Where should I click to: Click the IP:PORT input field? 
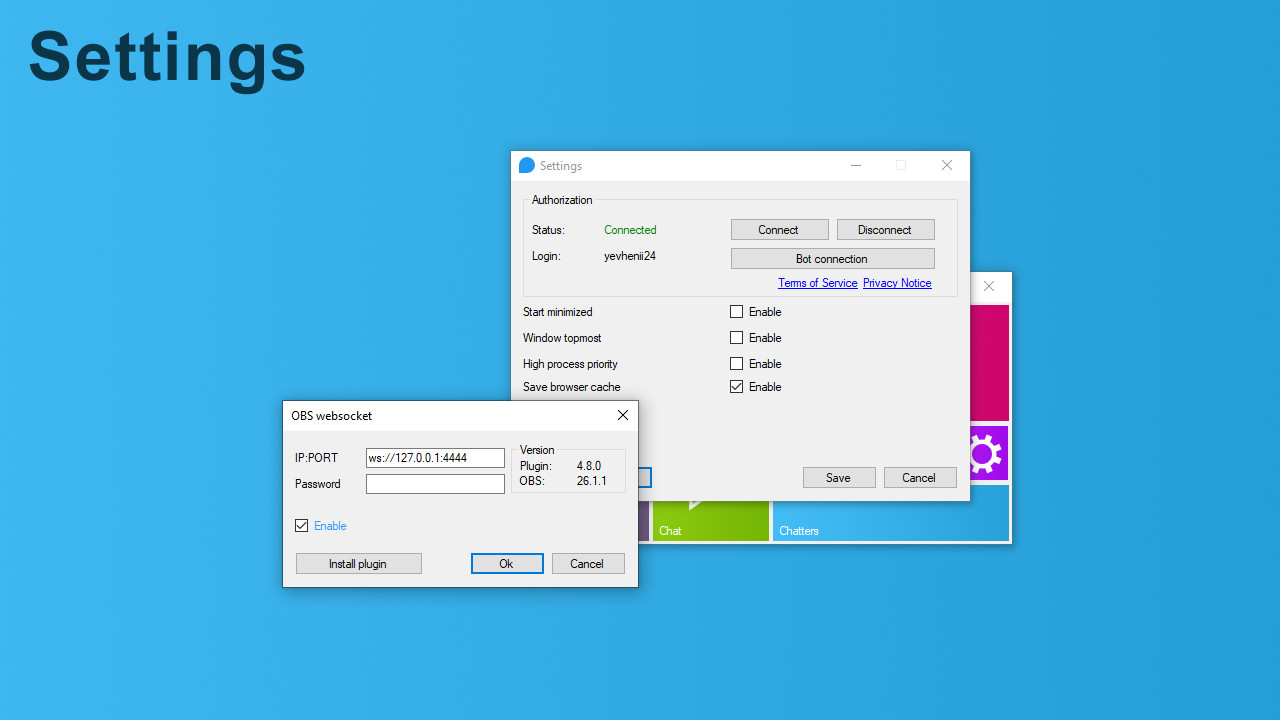(x=435, y=457)
